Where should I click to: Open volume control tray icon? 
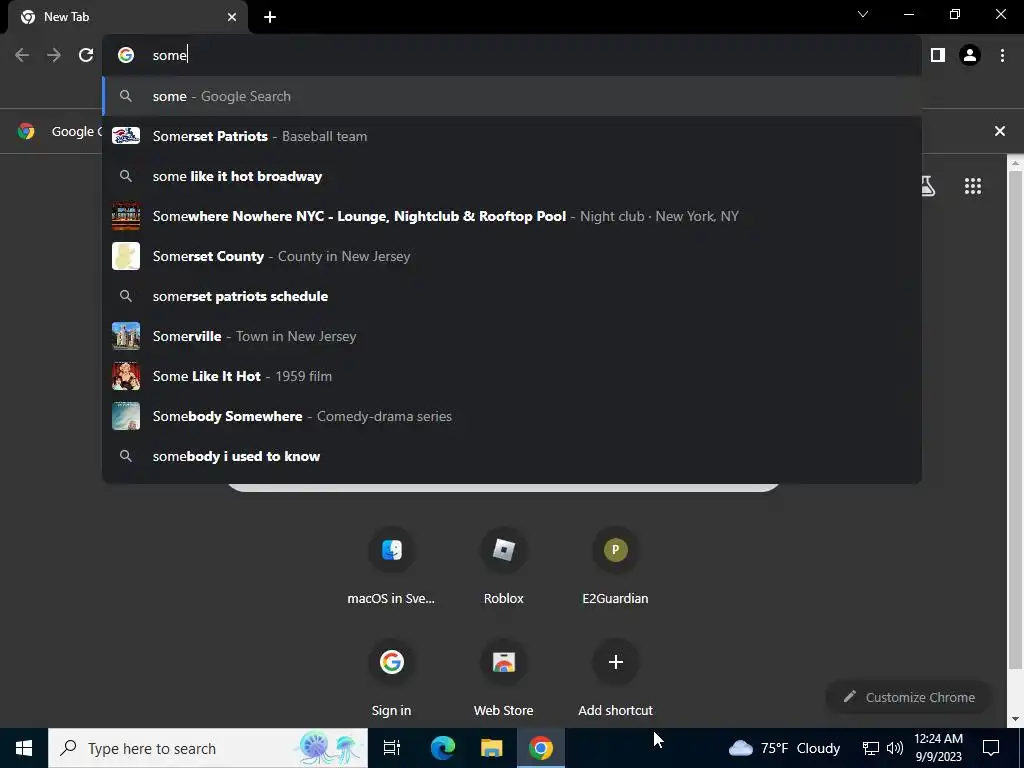[895, 748]
